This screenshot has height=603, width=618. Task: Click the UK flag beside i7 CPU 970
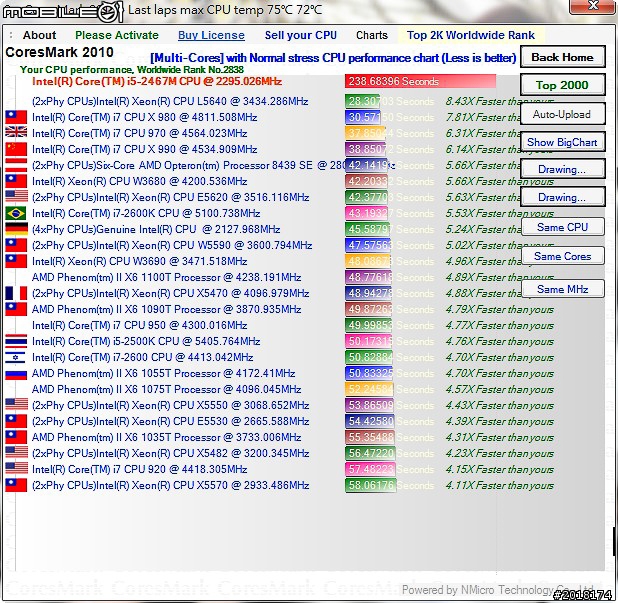coord(16,132)
